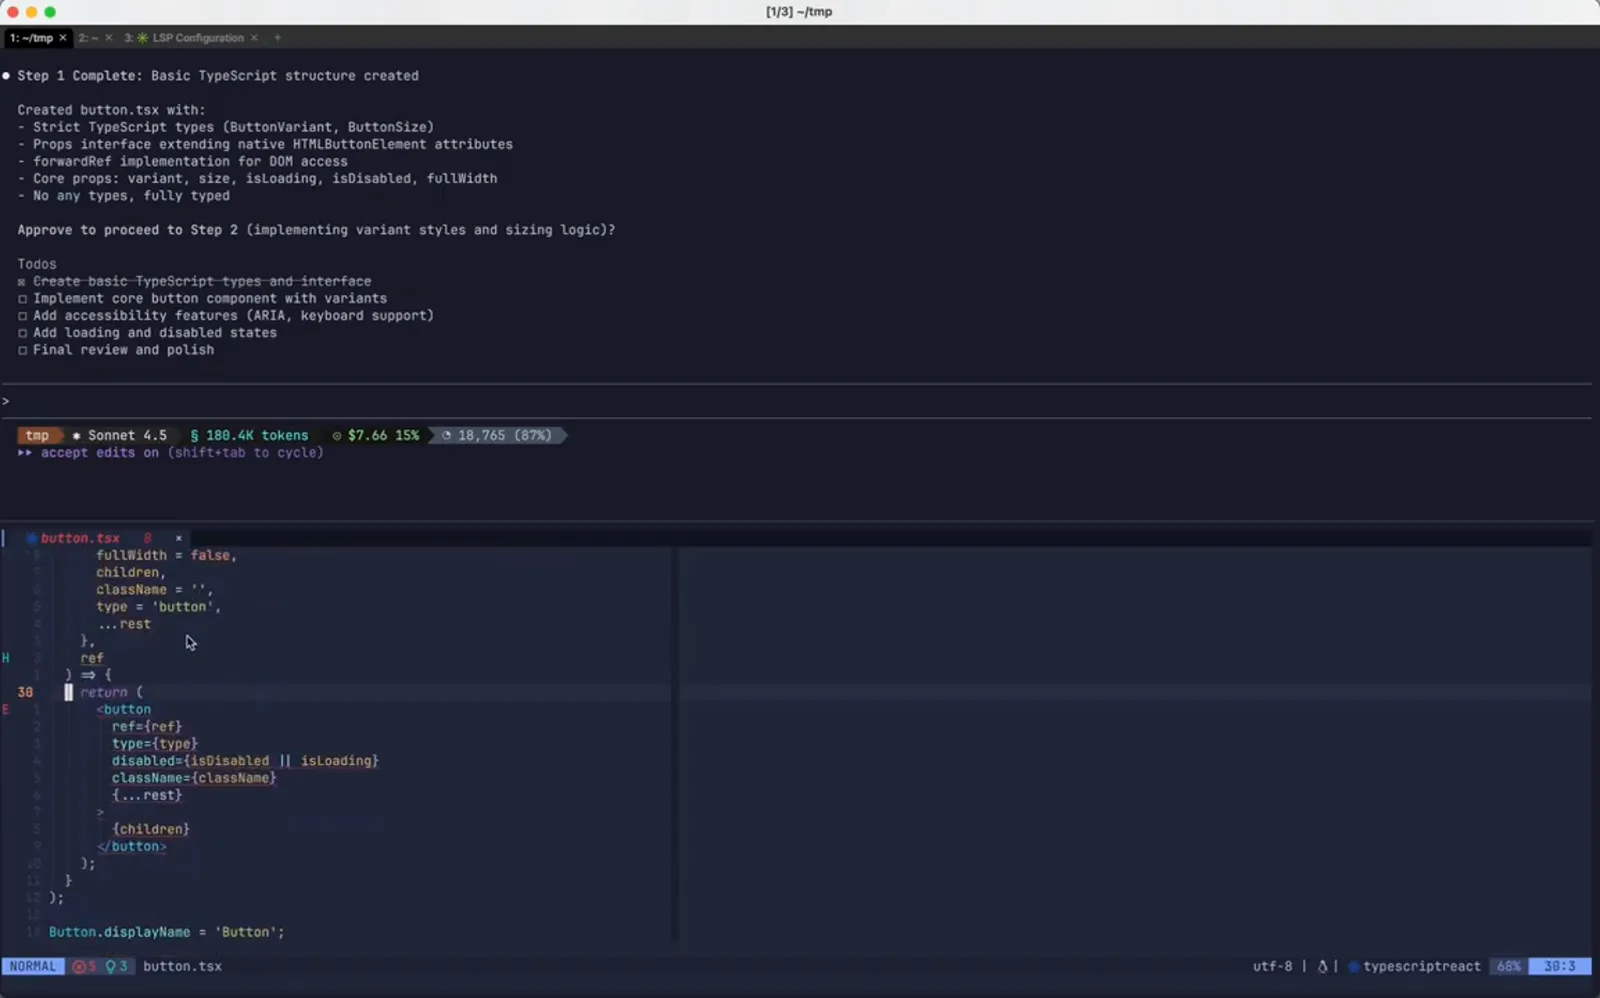Screen dimensions: 1600x998
Task: Click the Claude prompt input line
Action: tap(796, 401)
